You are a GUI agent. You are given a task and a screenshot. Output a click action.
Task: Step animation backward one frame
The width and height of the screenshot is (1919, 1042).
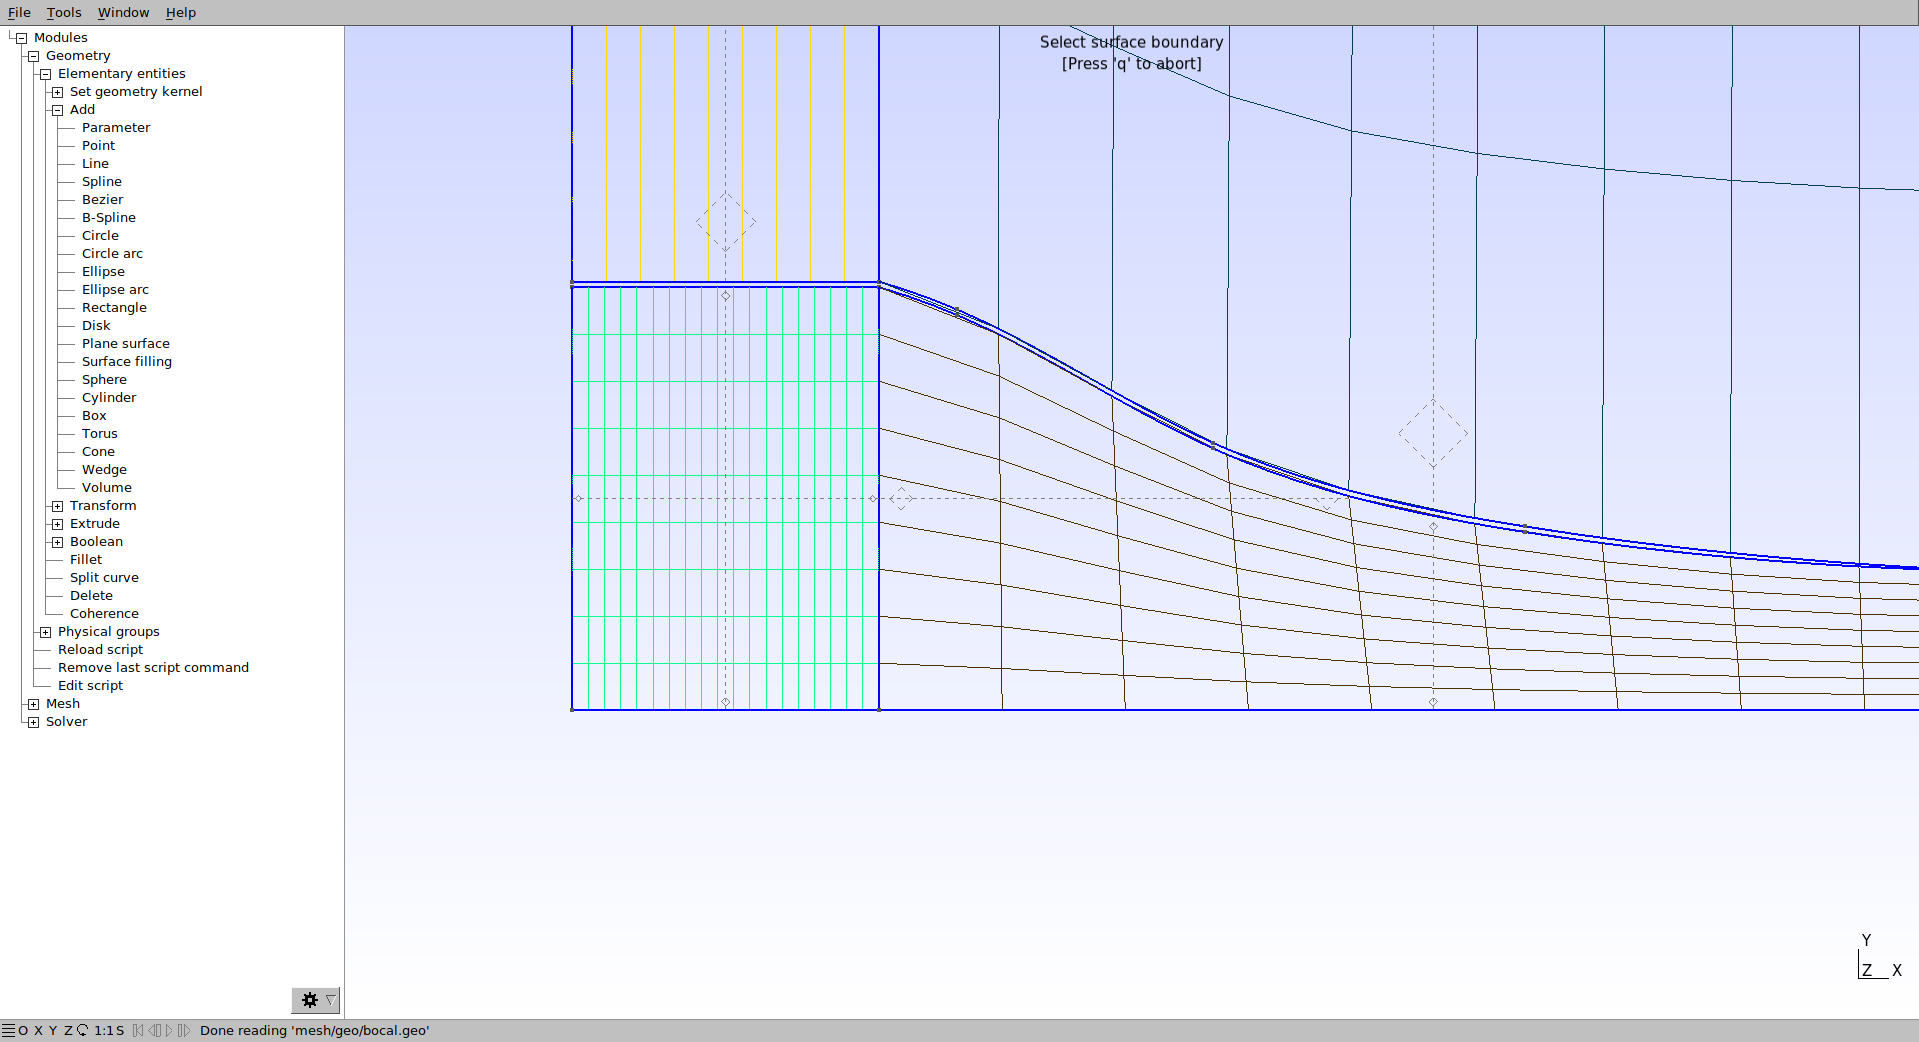pos(154,1030)
